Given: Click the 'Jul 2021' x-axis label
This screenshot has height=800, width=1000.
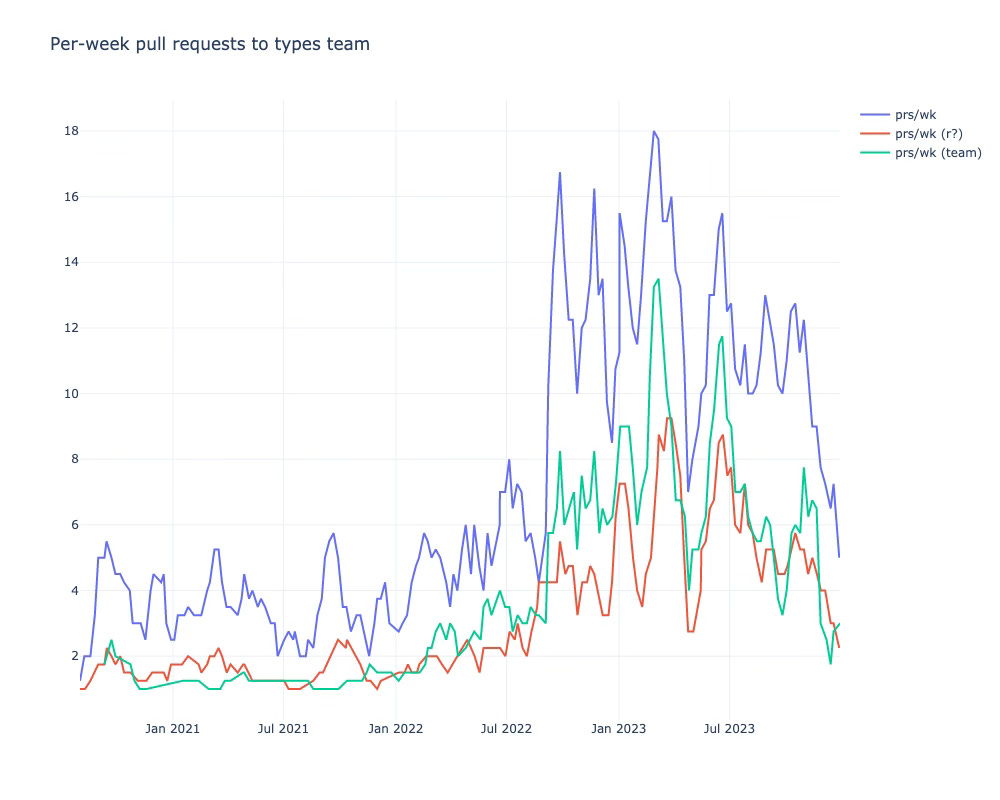Looking at the screenshot, I should [283, 729].
